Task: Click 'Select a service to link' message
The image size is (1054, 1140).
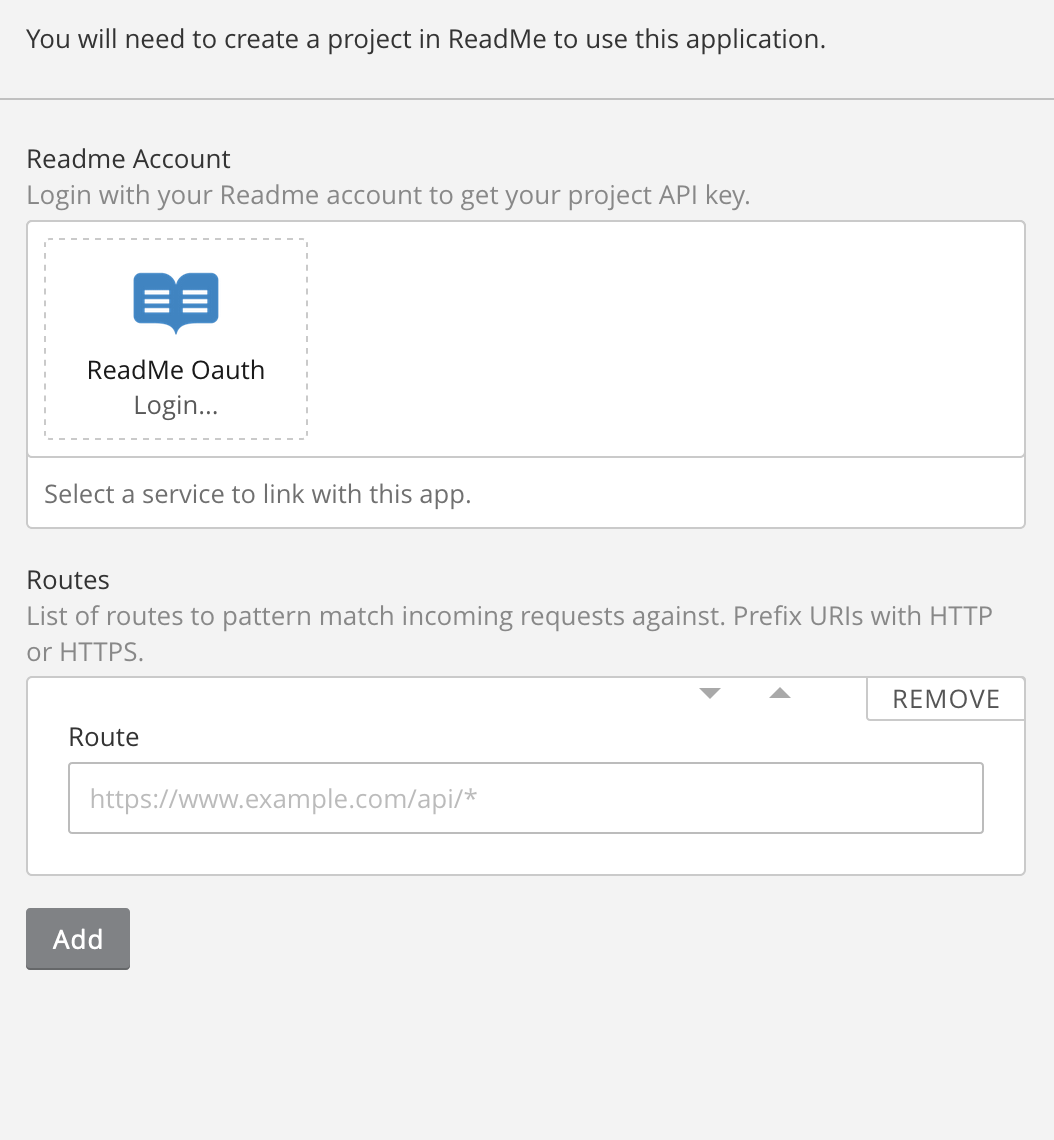Action: pyautogui.click(x=257, y=494)
